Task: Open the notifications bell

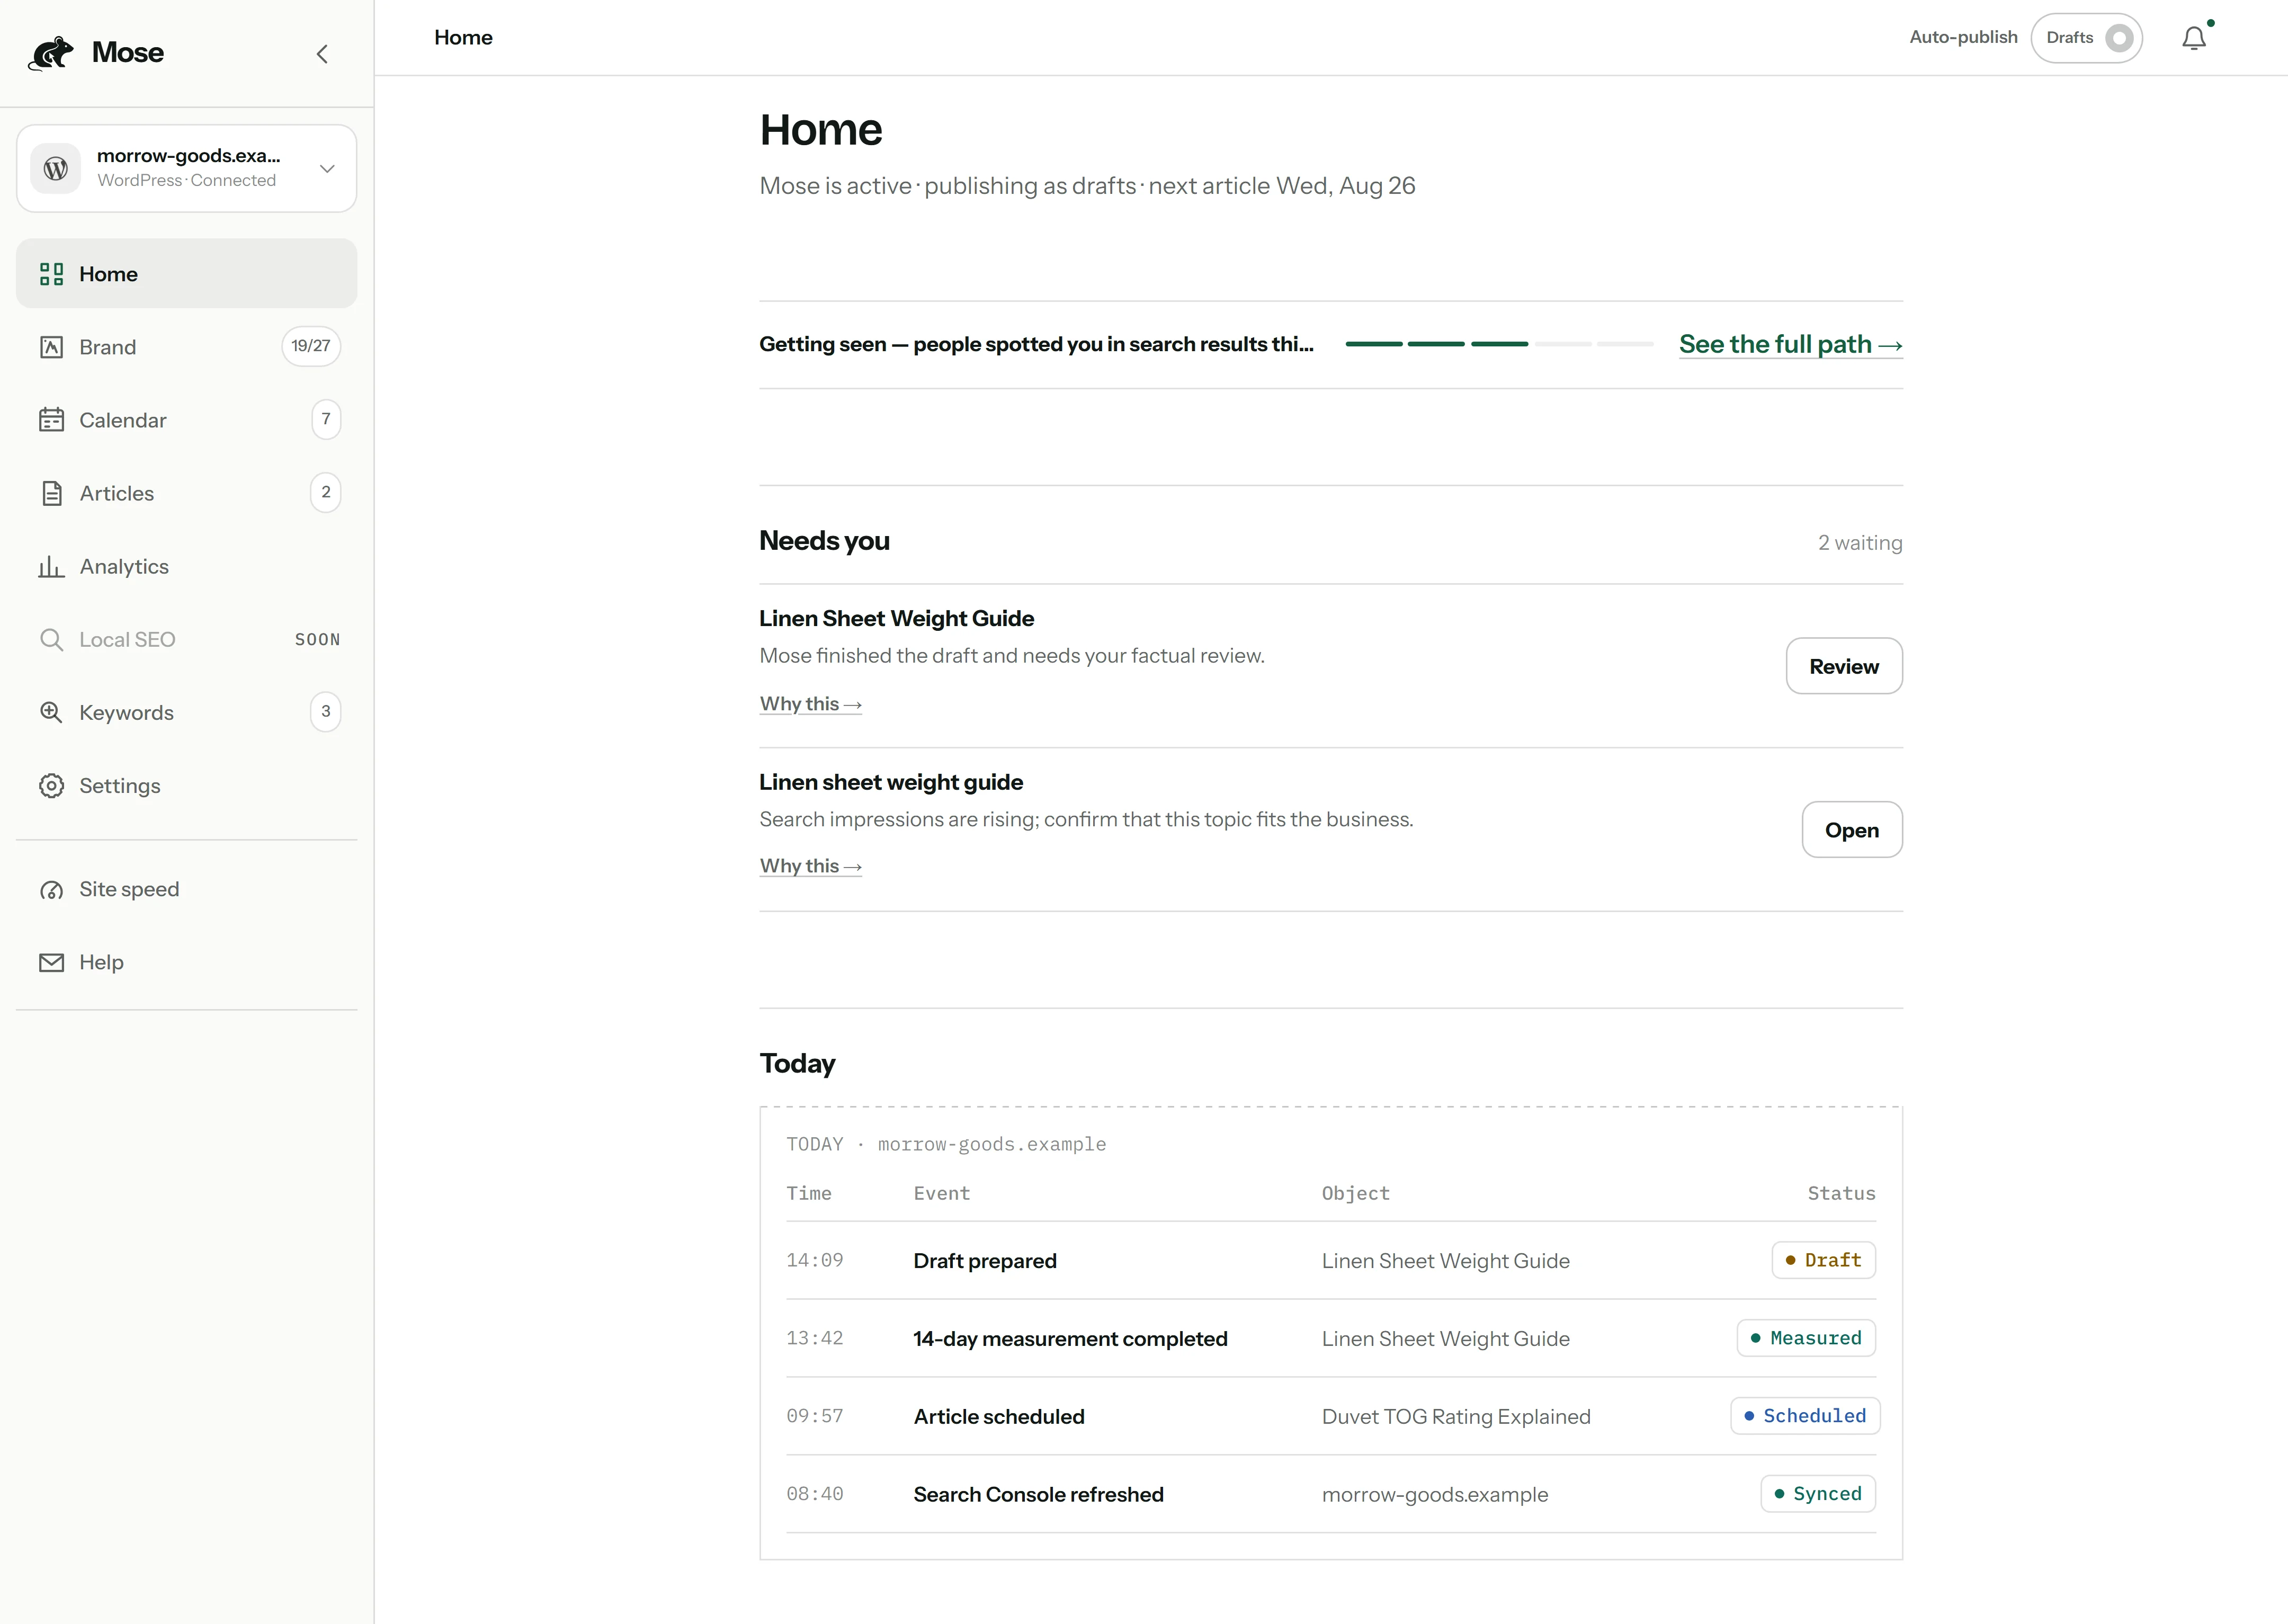Action: (x=2194, y=38)
